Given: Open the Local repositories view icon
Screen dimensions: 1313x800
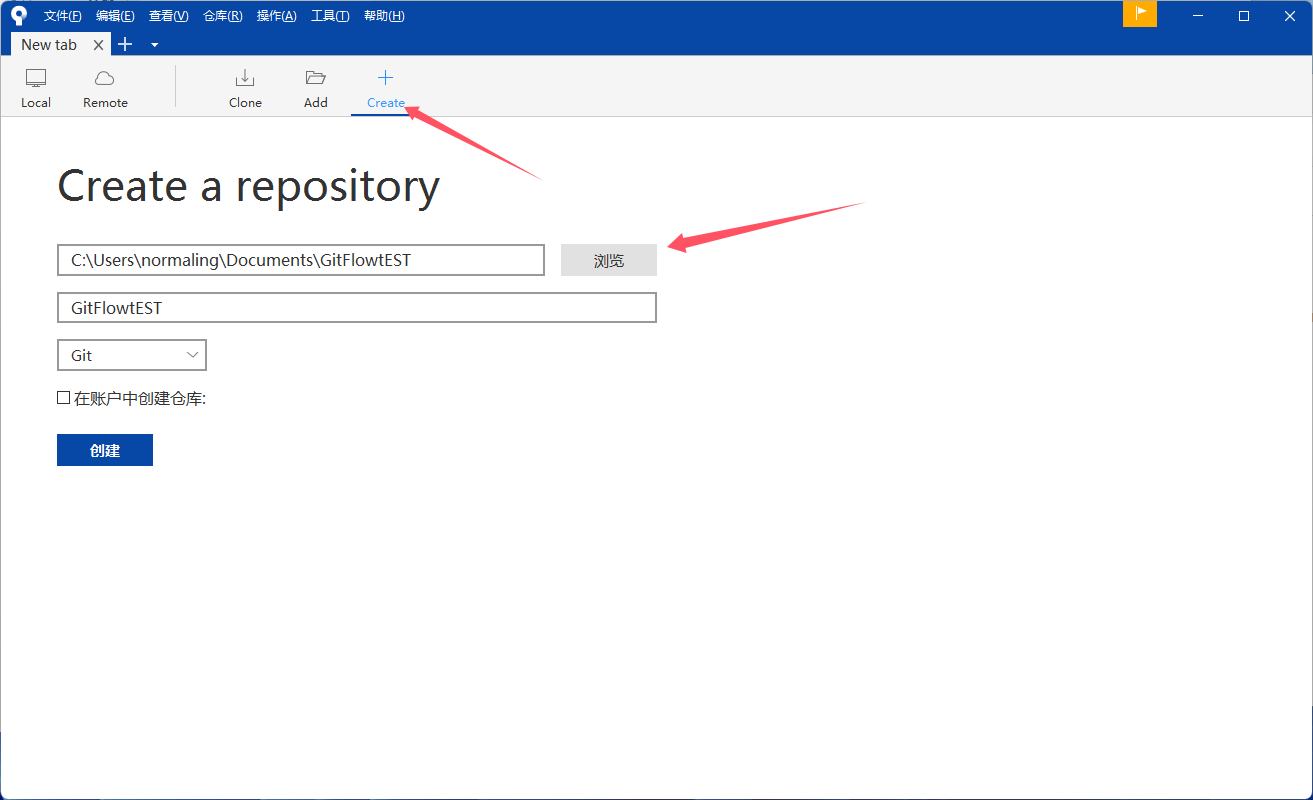Looking at the screenshot, I should [36, 78].
